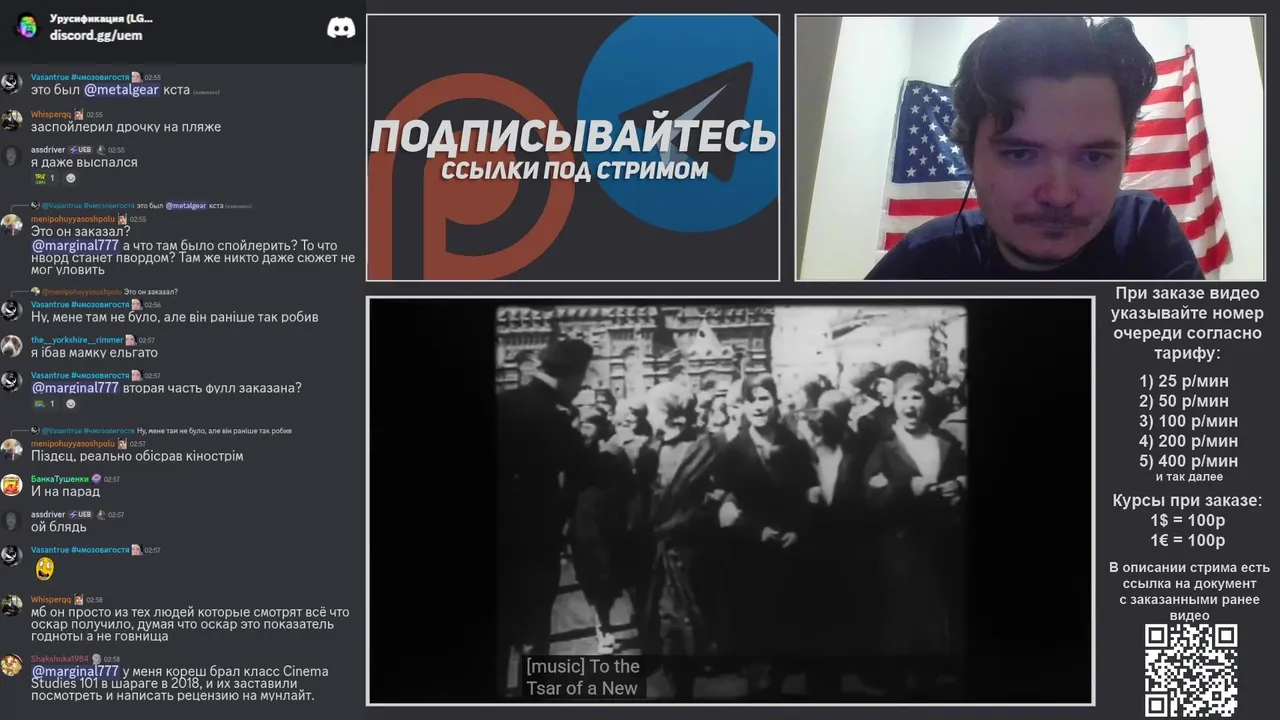Click the username БанкаТушенки

[59, 479]
